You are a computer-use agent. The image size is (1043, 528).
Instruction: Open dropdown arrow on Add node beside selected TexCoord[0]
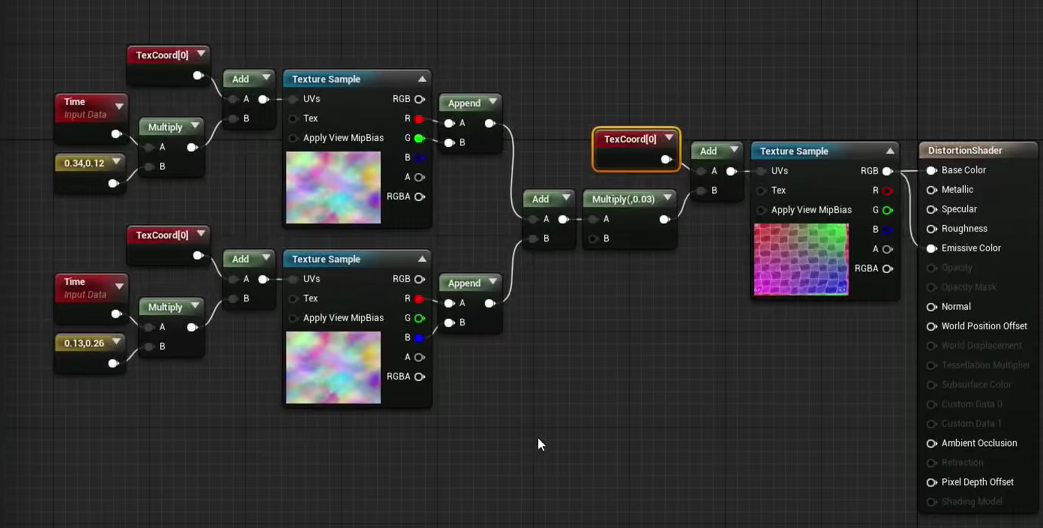[734, 150]
